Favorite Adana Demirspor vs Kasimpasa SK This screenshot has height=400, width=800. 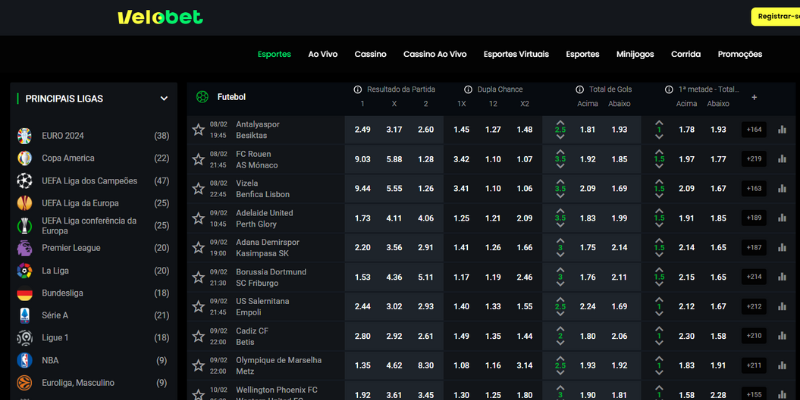(198, 248)
